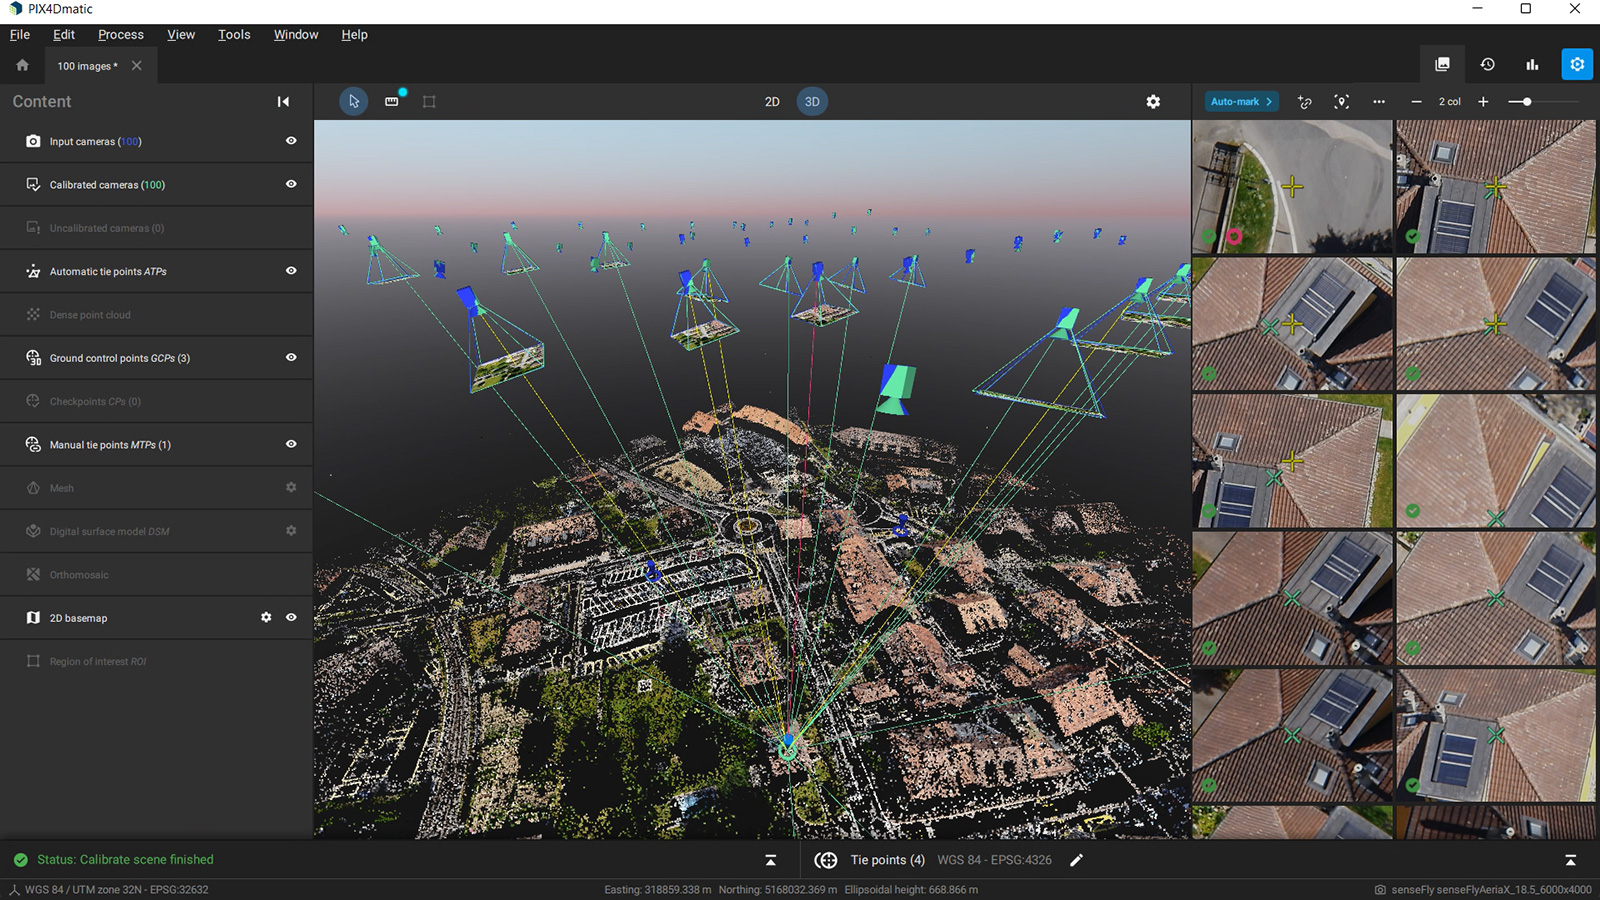Click WGS 84 / UTM zone 32N coordinate system
Image resolution: width=1600 pixels, height=900 pixels.
(x=116, y=889)
